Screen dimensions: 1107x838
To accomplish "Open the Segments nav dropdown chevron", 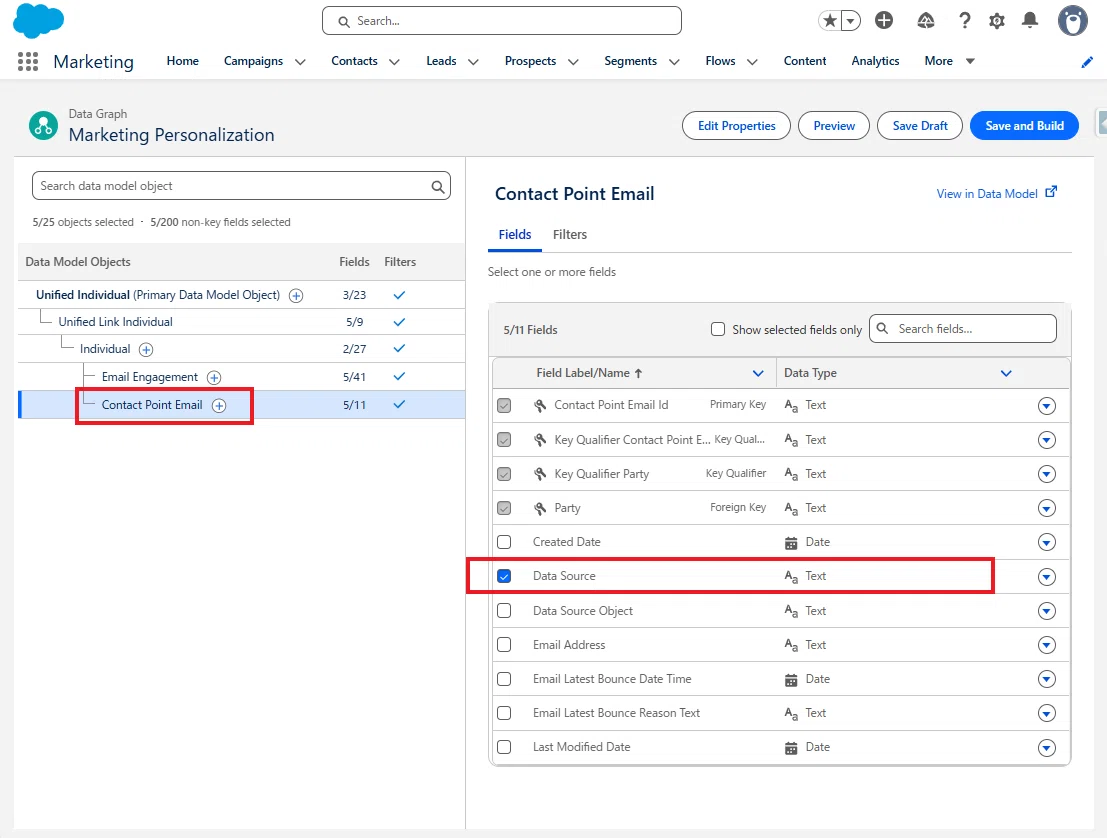I will pos(674,62).
